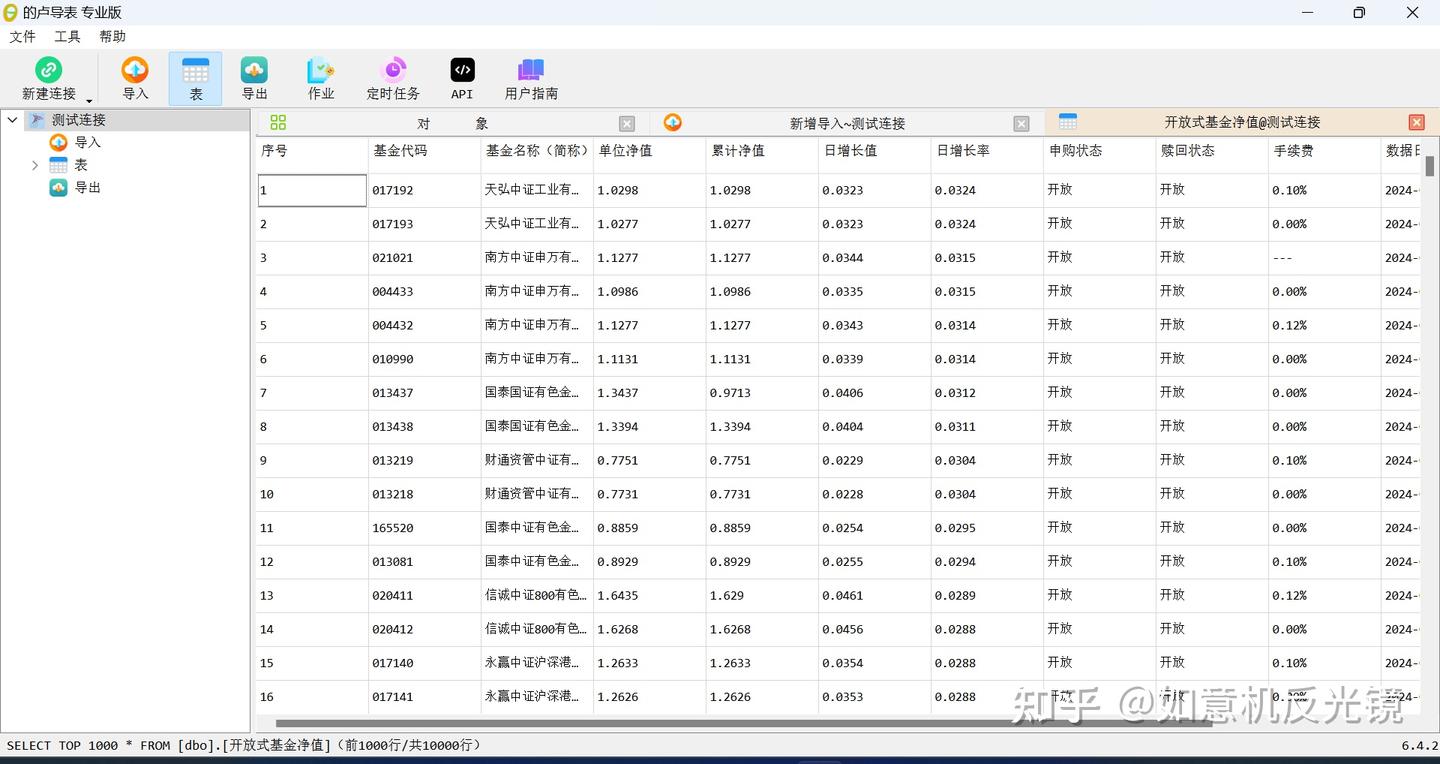The height and width of the screenshot is (764, 1440).
Task: Click the 单位净值 column header
Action: pos(650,150)
